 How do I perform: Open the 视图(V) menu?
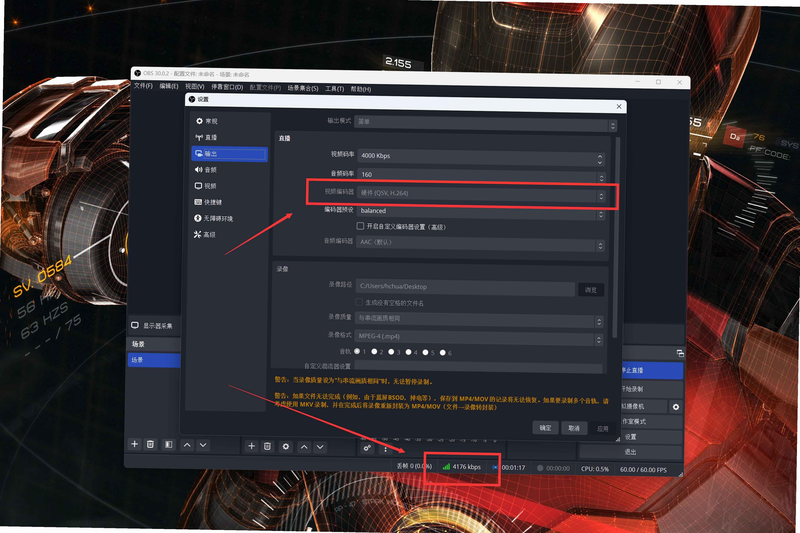(194, 87)
